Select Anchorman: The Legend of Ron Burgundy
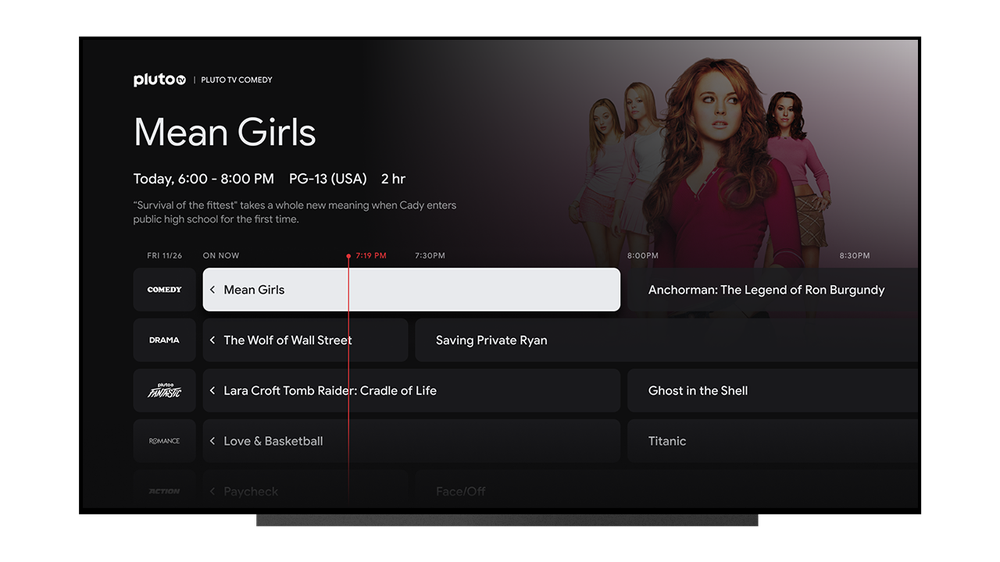1000x562 pixels. click(x=766, y=290)
